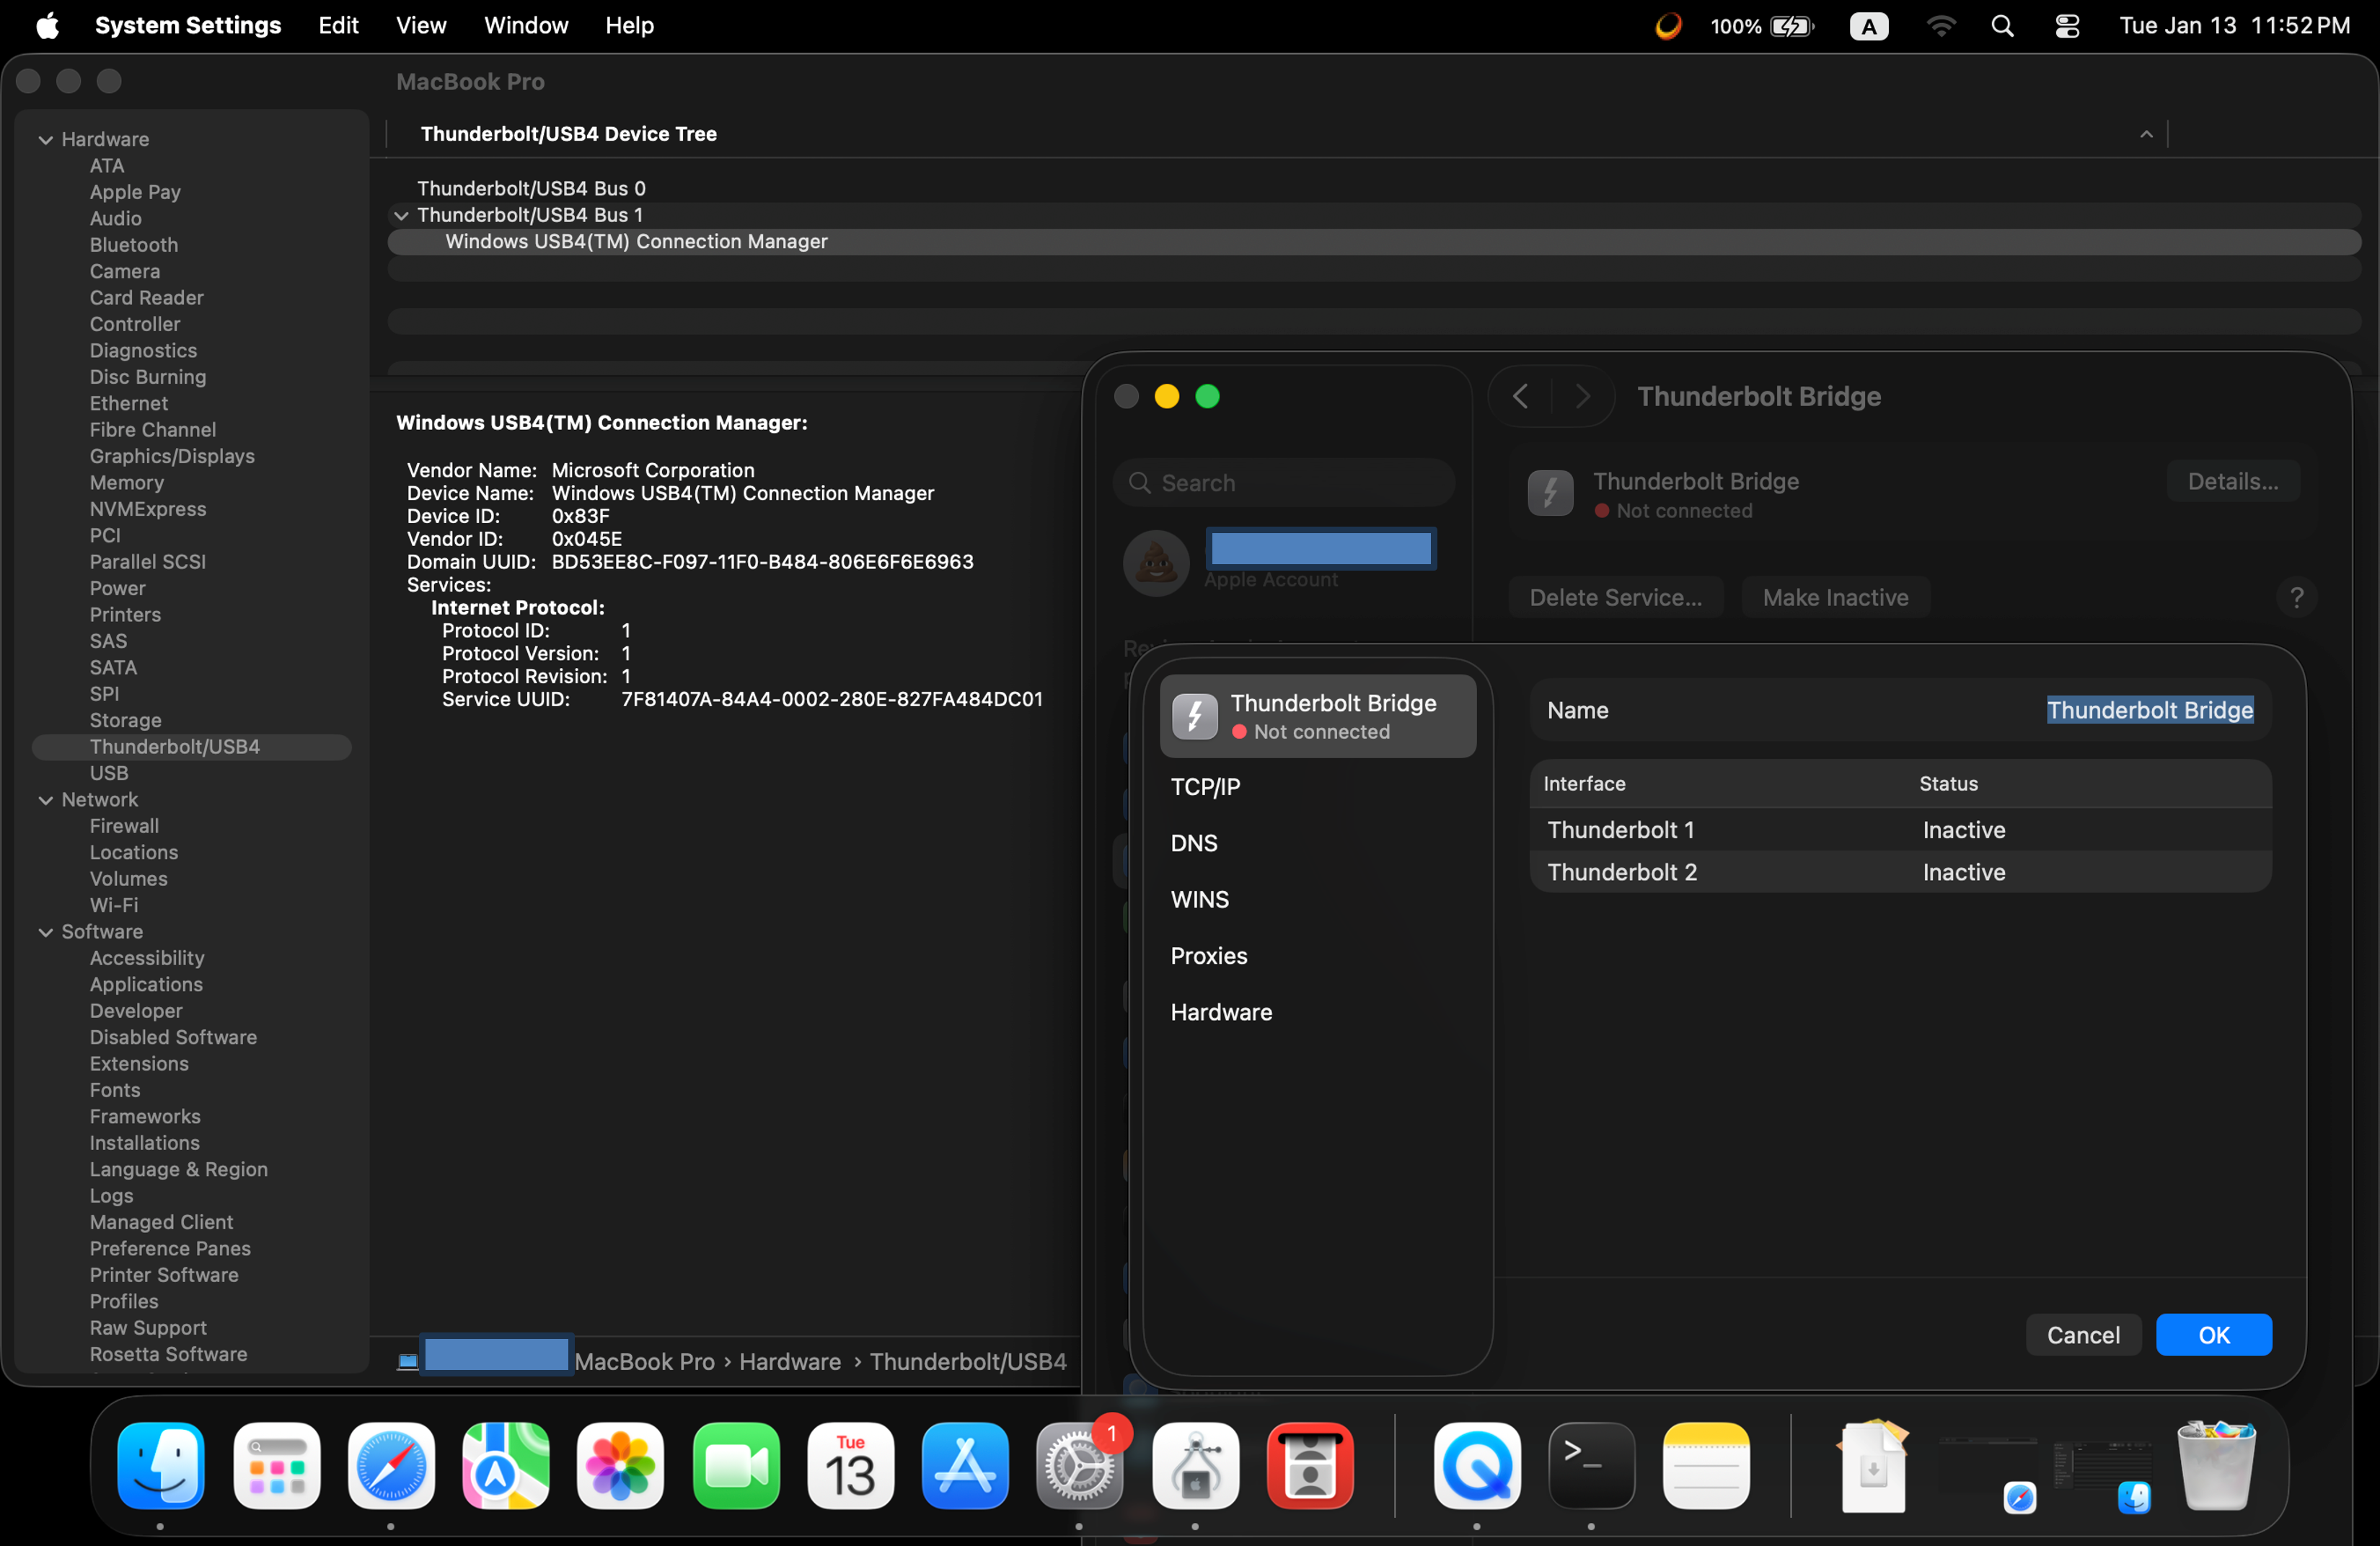
Task: Click the help question mark button
Action: click(x=2296, y=597)
